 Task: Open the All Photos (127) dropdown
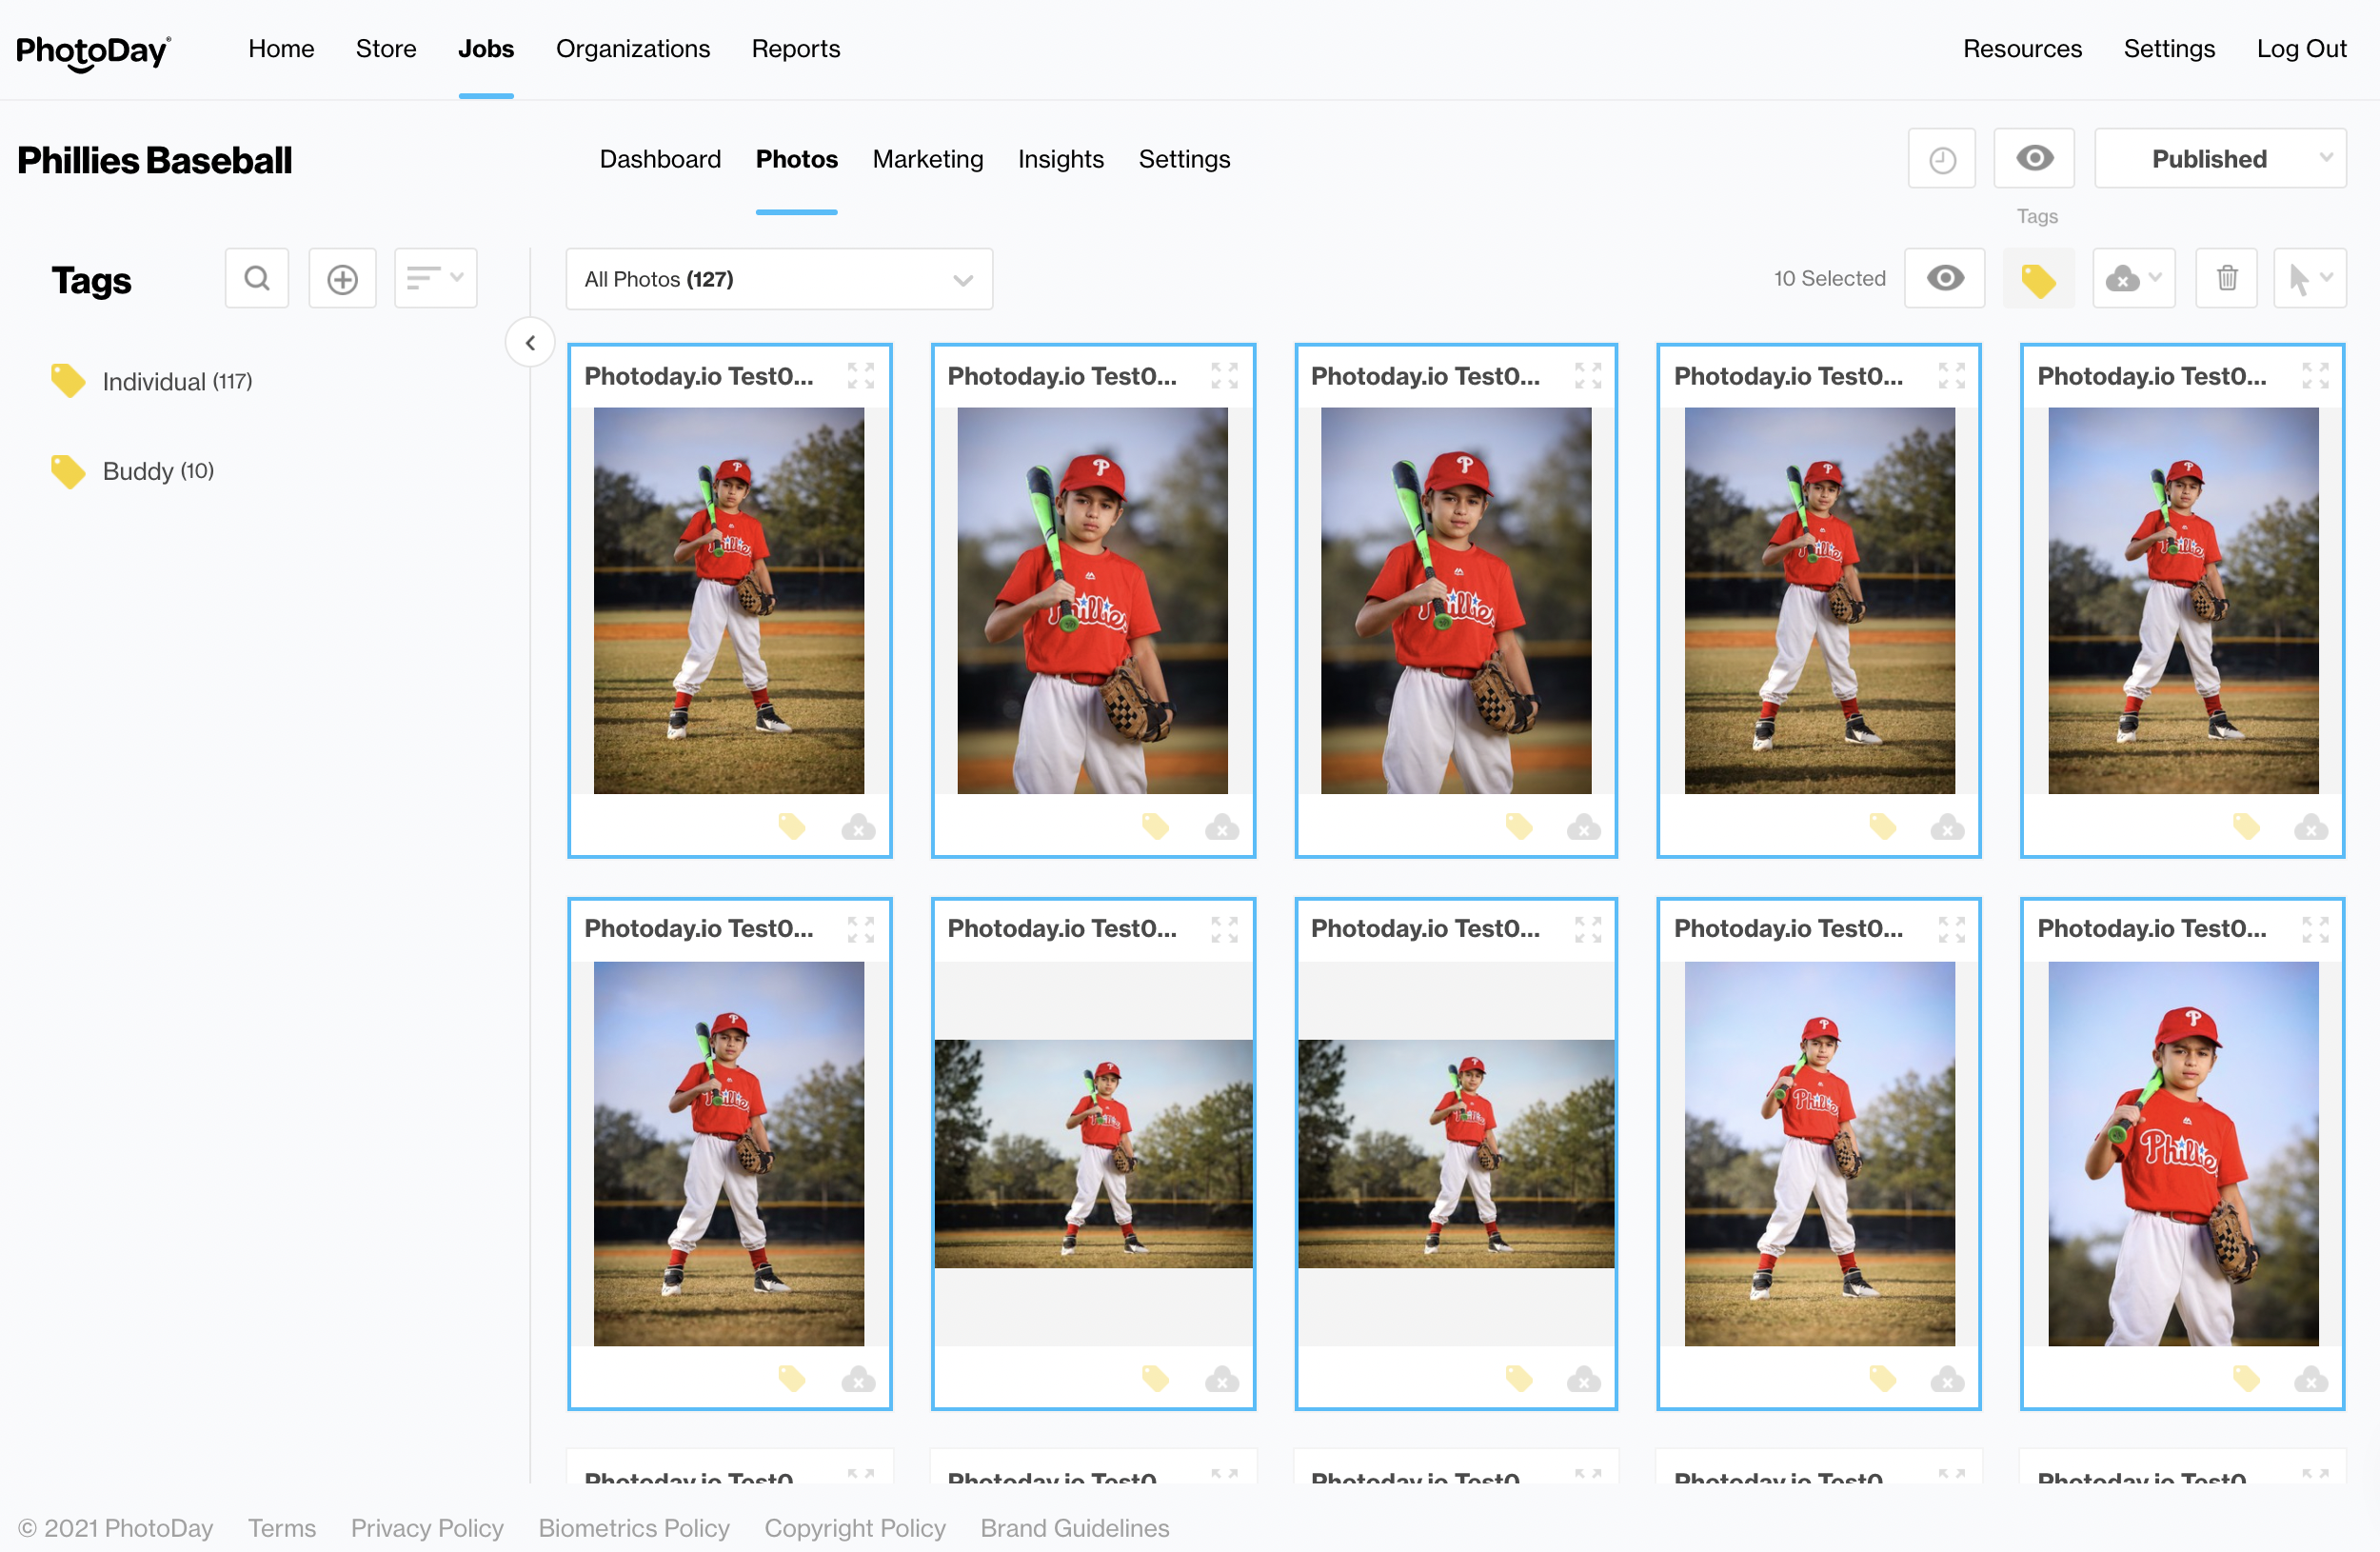[778, 279]
